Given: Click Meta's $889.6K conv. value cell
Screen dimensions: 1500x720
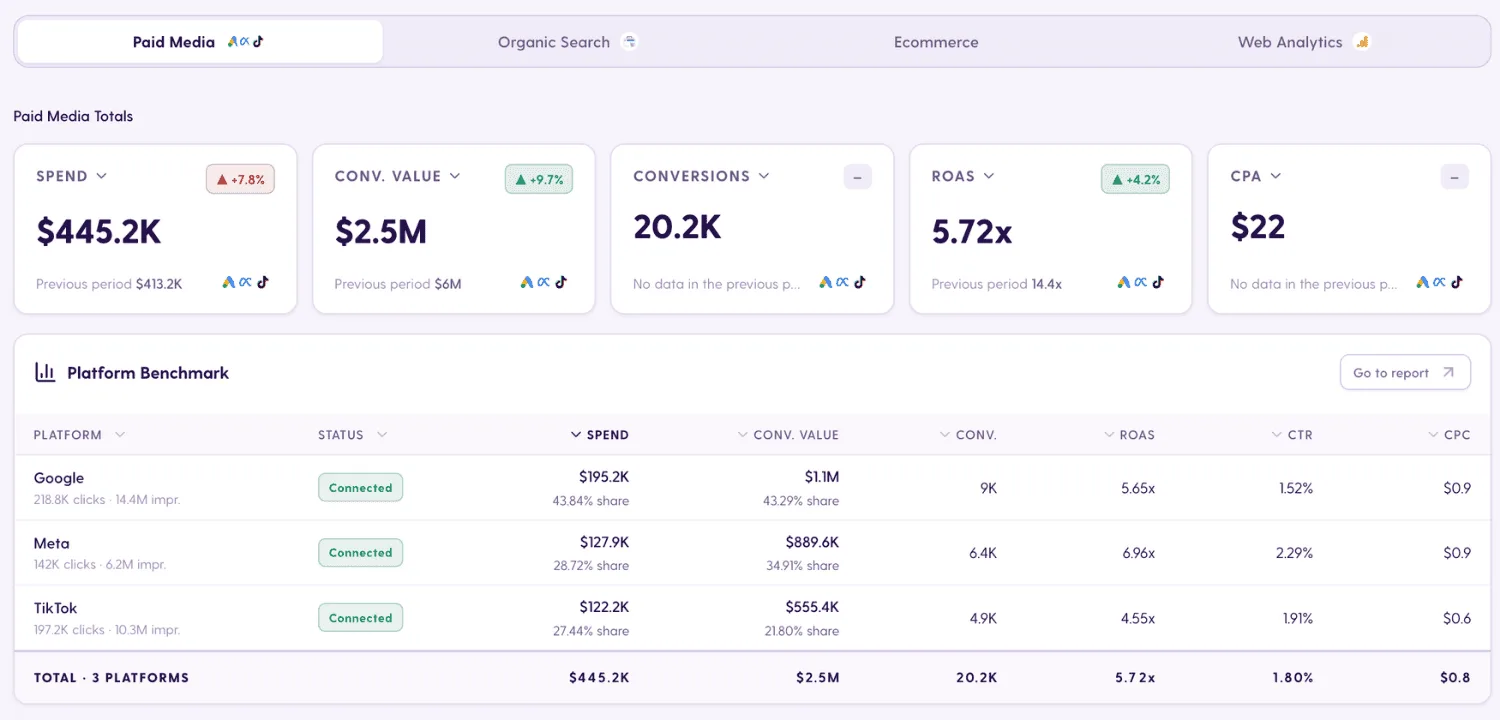Looking at the screenshot, I should coord(812,542).
